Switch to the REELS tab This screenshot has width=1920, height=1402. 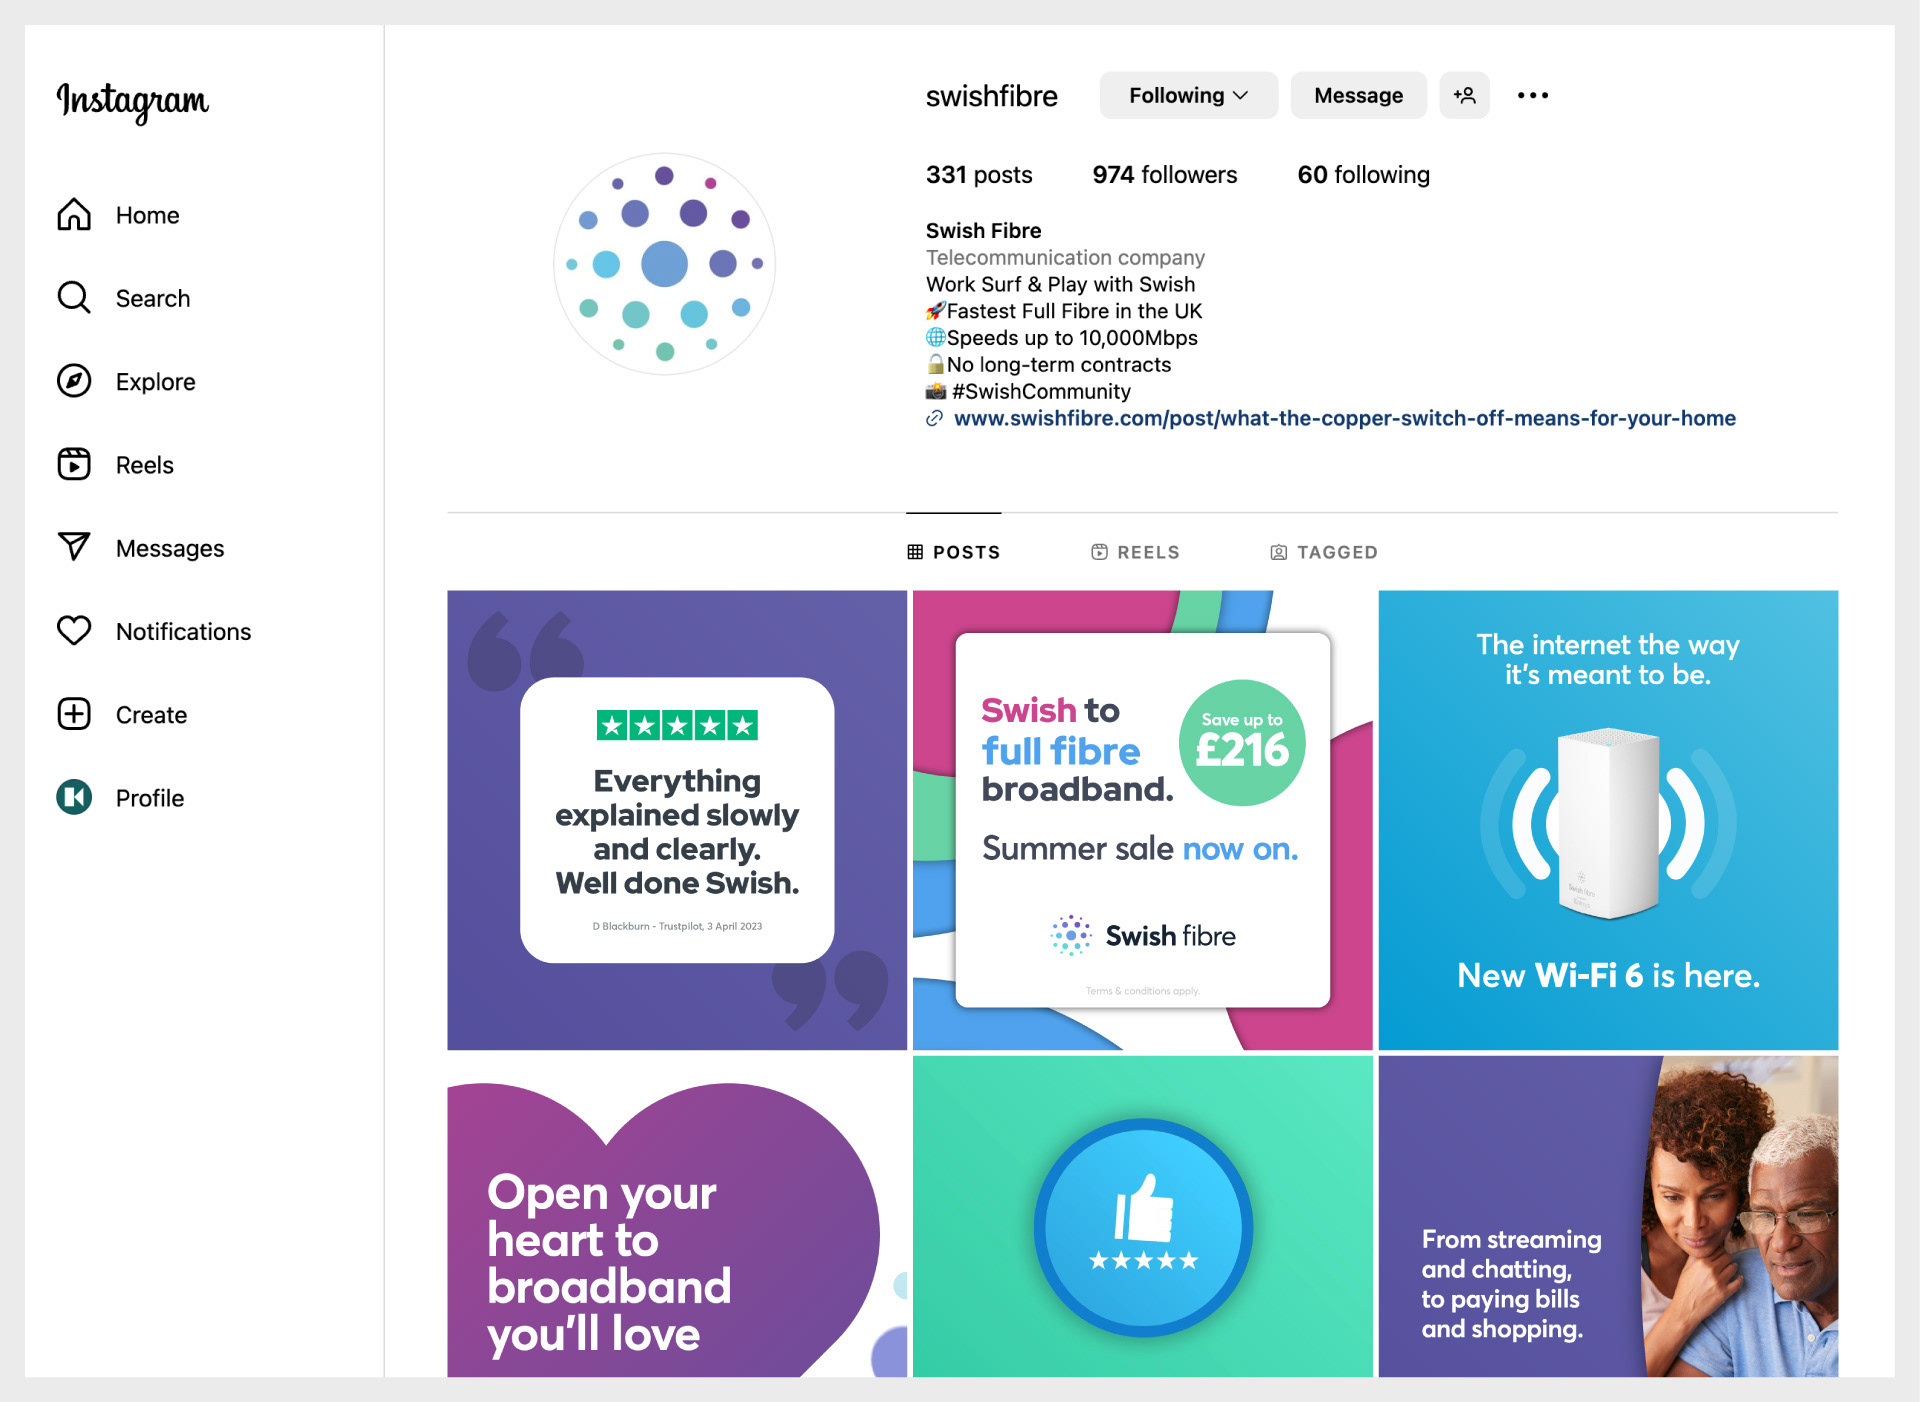1135,552
